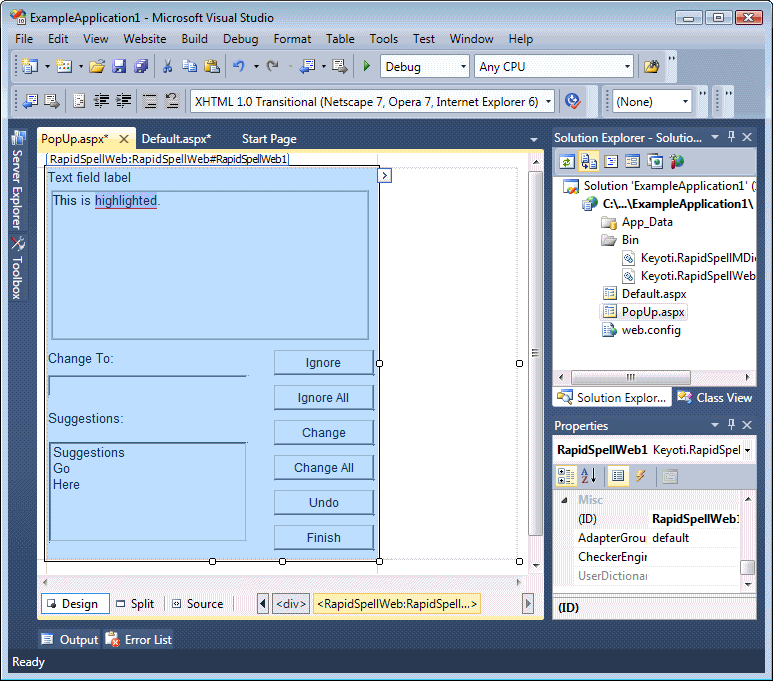Switch to Source view
Image resolution: width=773 pixels, height=681 pixels.
pyautogui.click(x=198, y=604)
